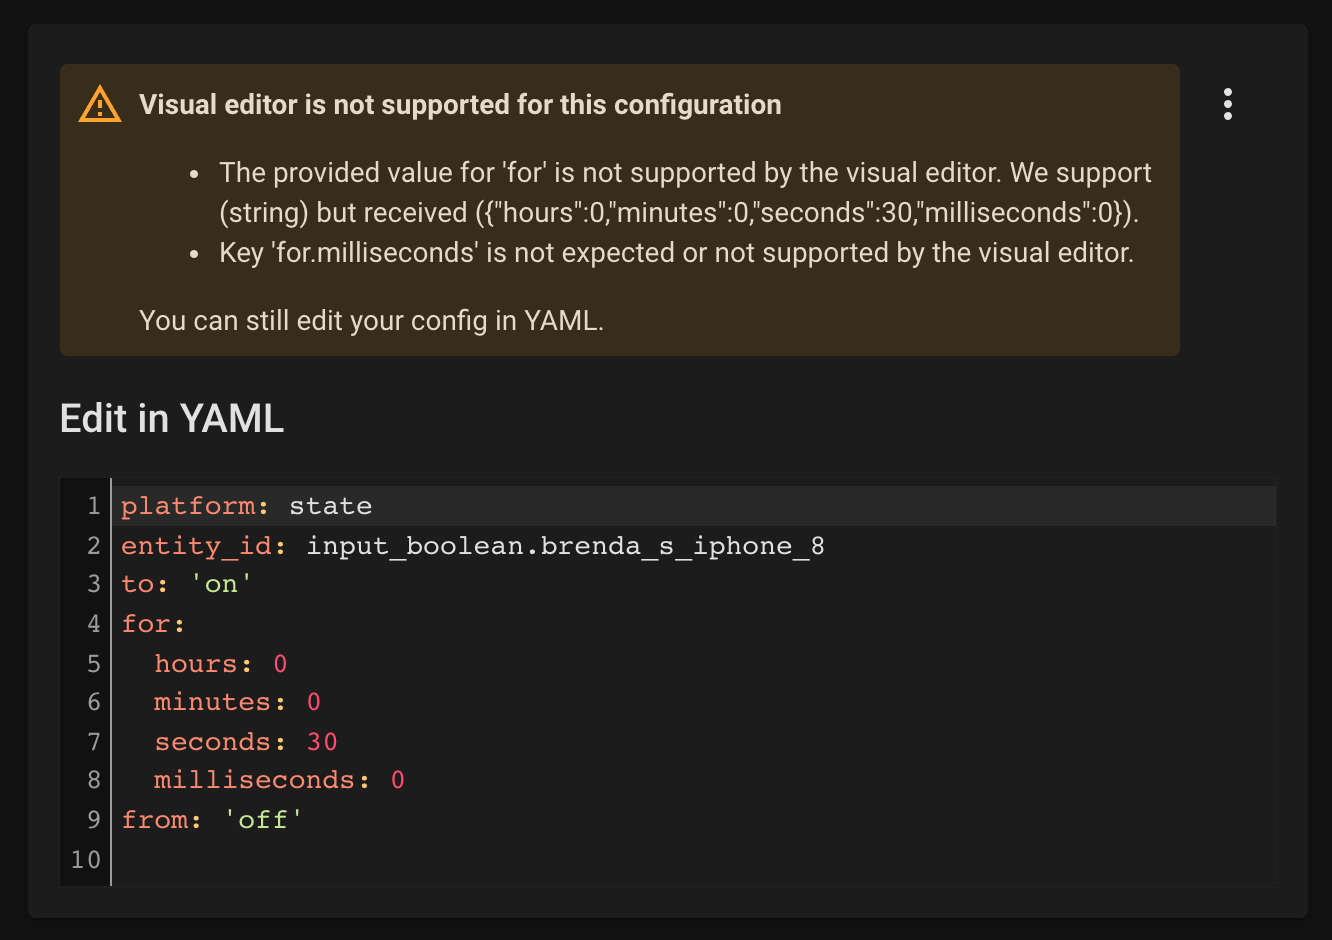The image size is (1332, 940).
Task: Click the 'on' value on the to line
Action: pyautogui.click(x=221, y=584)
